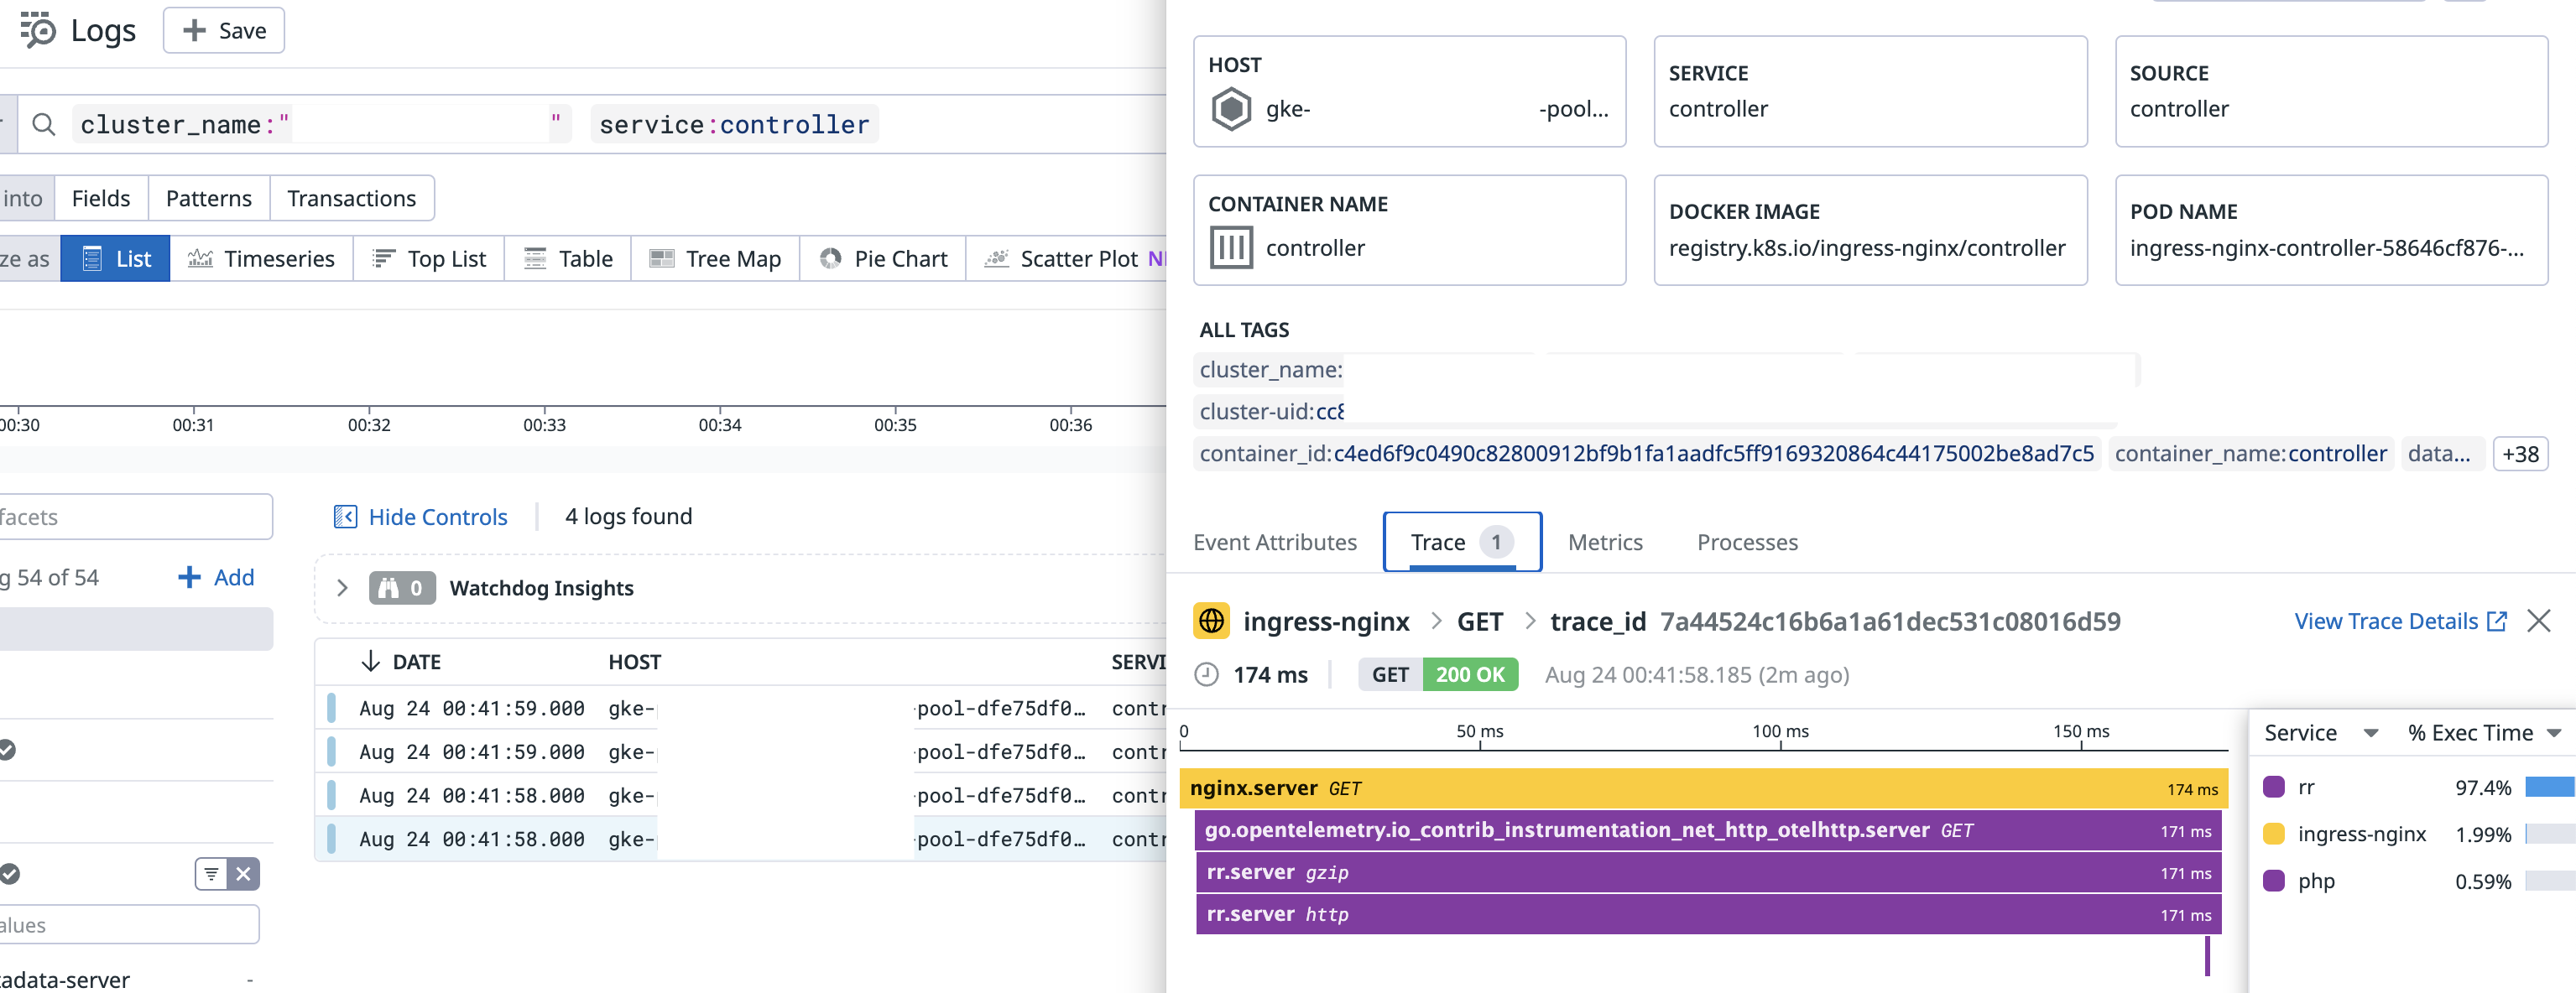Click the rr service purple swatch
Viewport: 2576px width, 993px height.
2273,787
